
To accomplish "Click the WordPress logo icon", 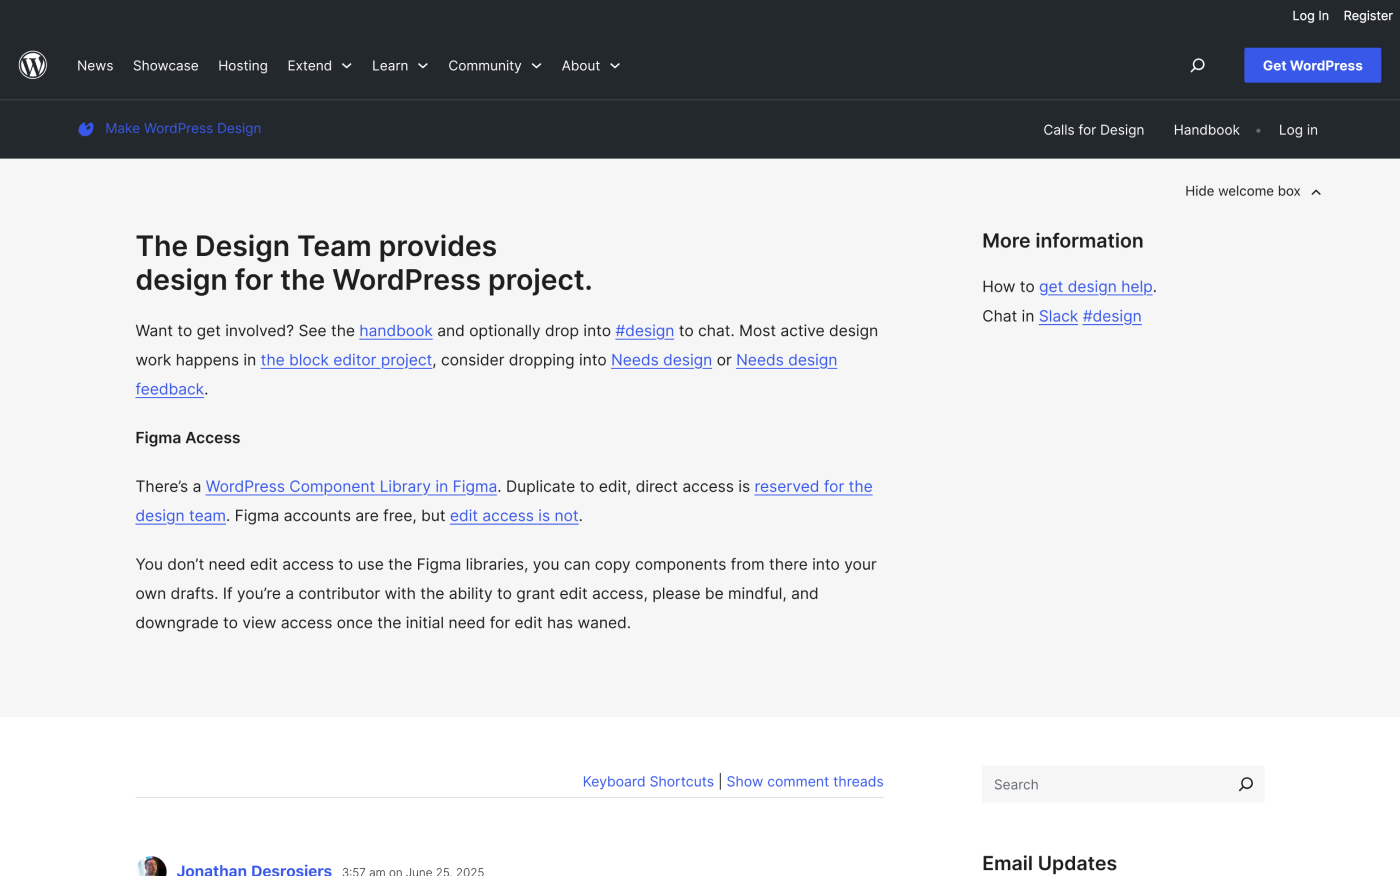I will click(33, 65).
